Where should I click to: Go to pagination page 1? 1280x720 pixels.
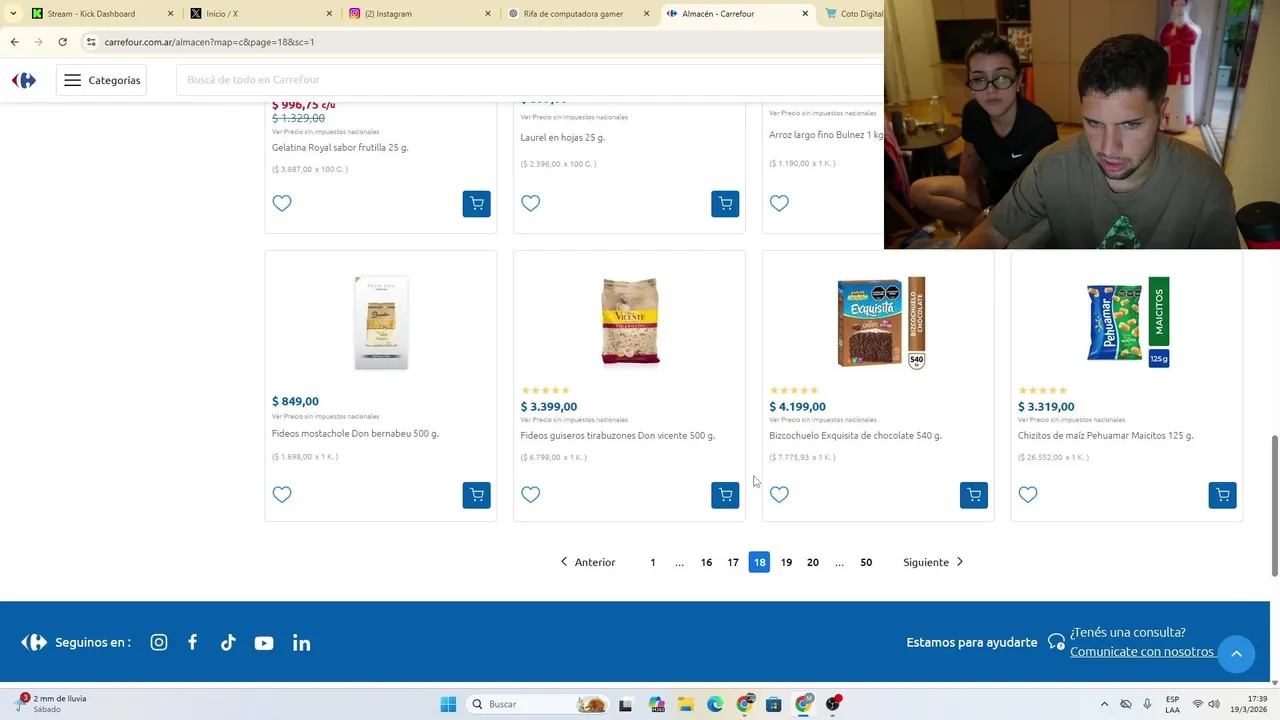click(x=653, y=562)
